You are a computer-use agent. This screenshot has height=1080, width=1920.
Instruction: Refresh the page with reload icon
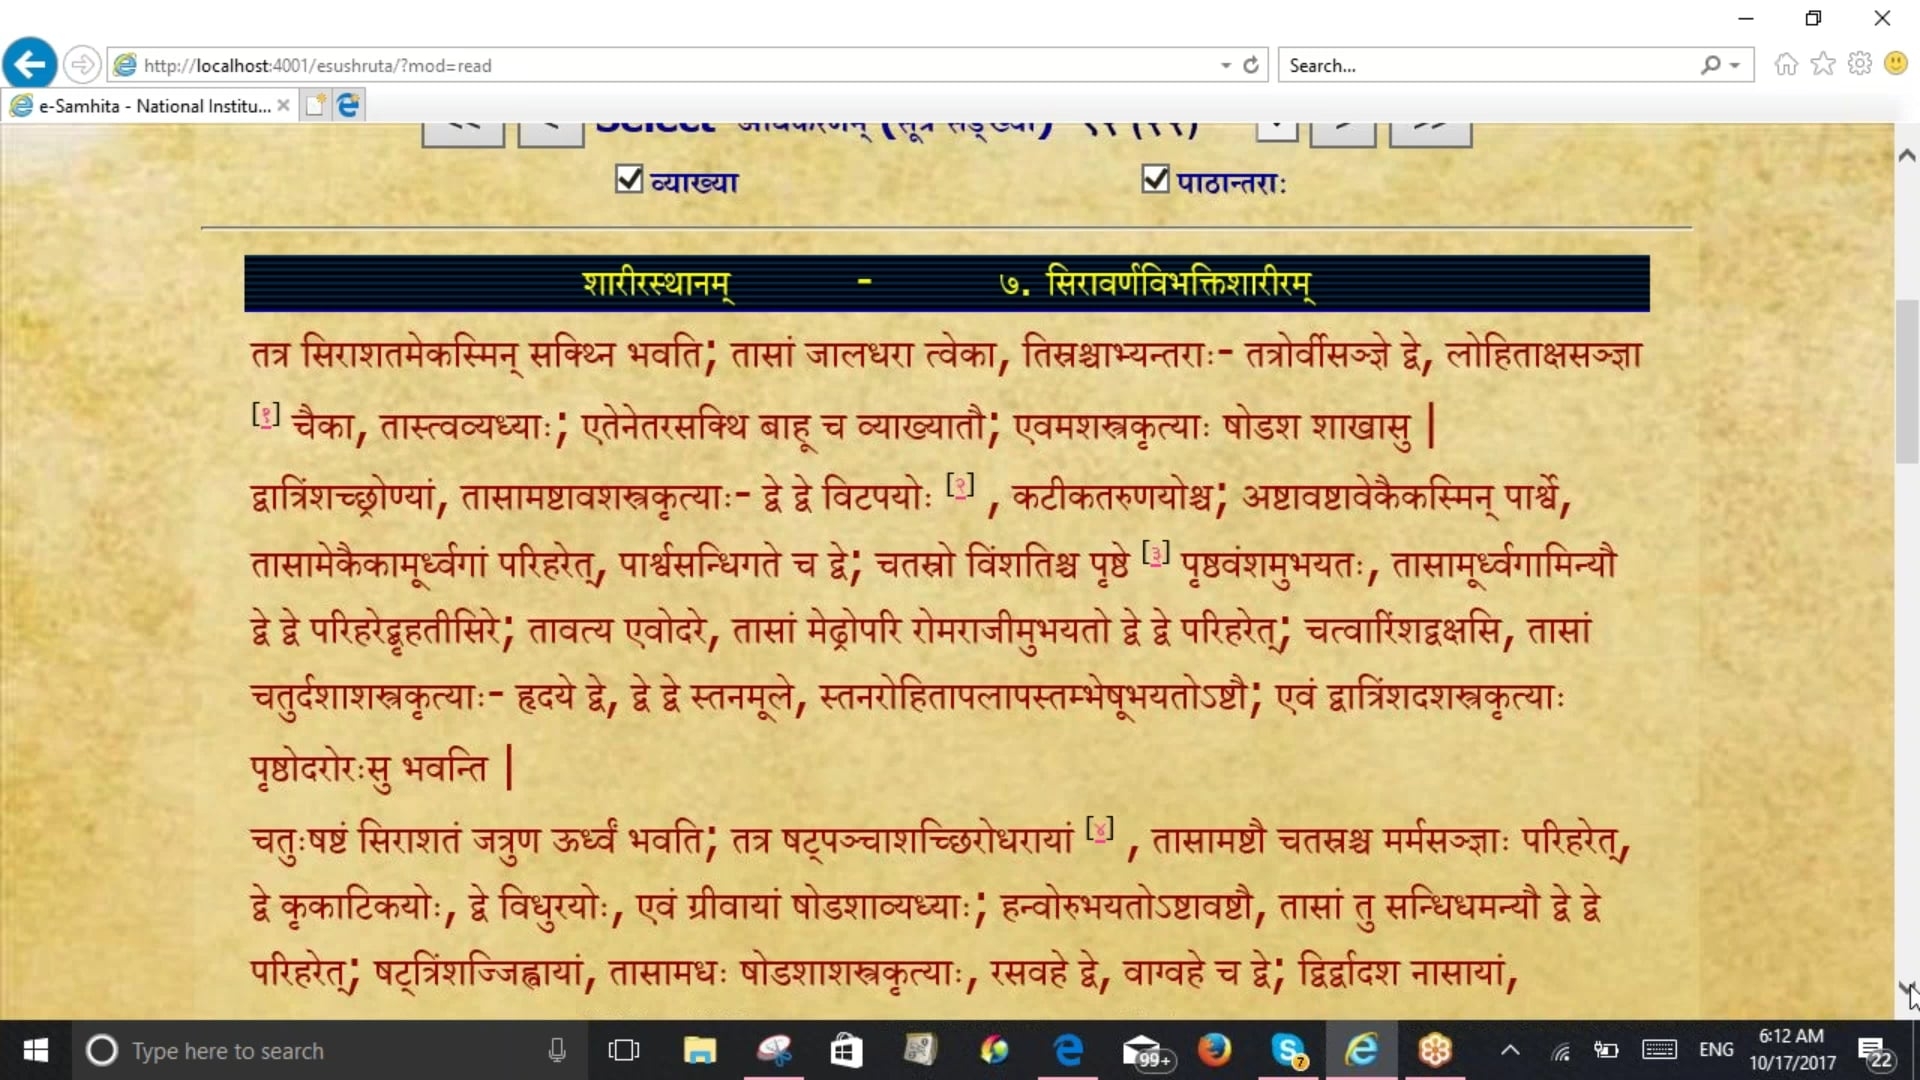pyautogui.click(x=1251, y=65)
